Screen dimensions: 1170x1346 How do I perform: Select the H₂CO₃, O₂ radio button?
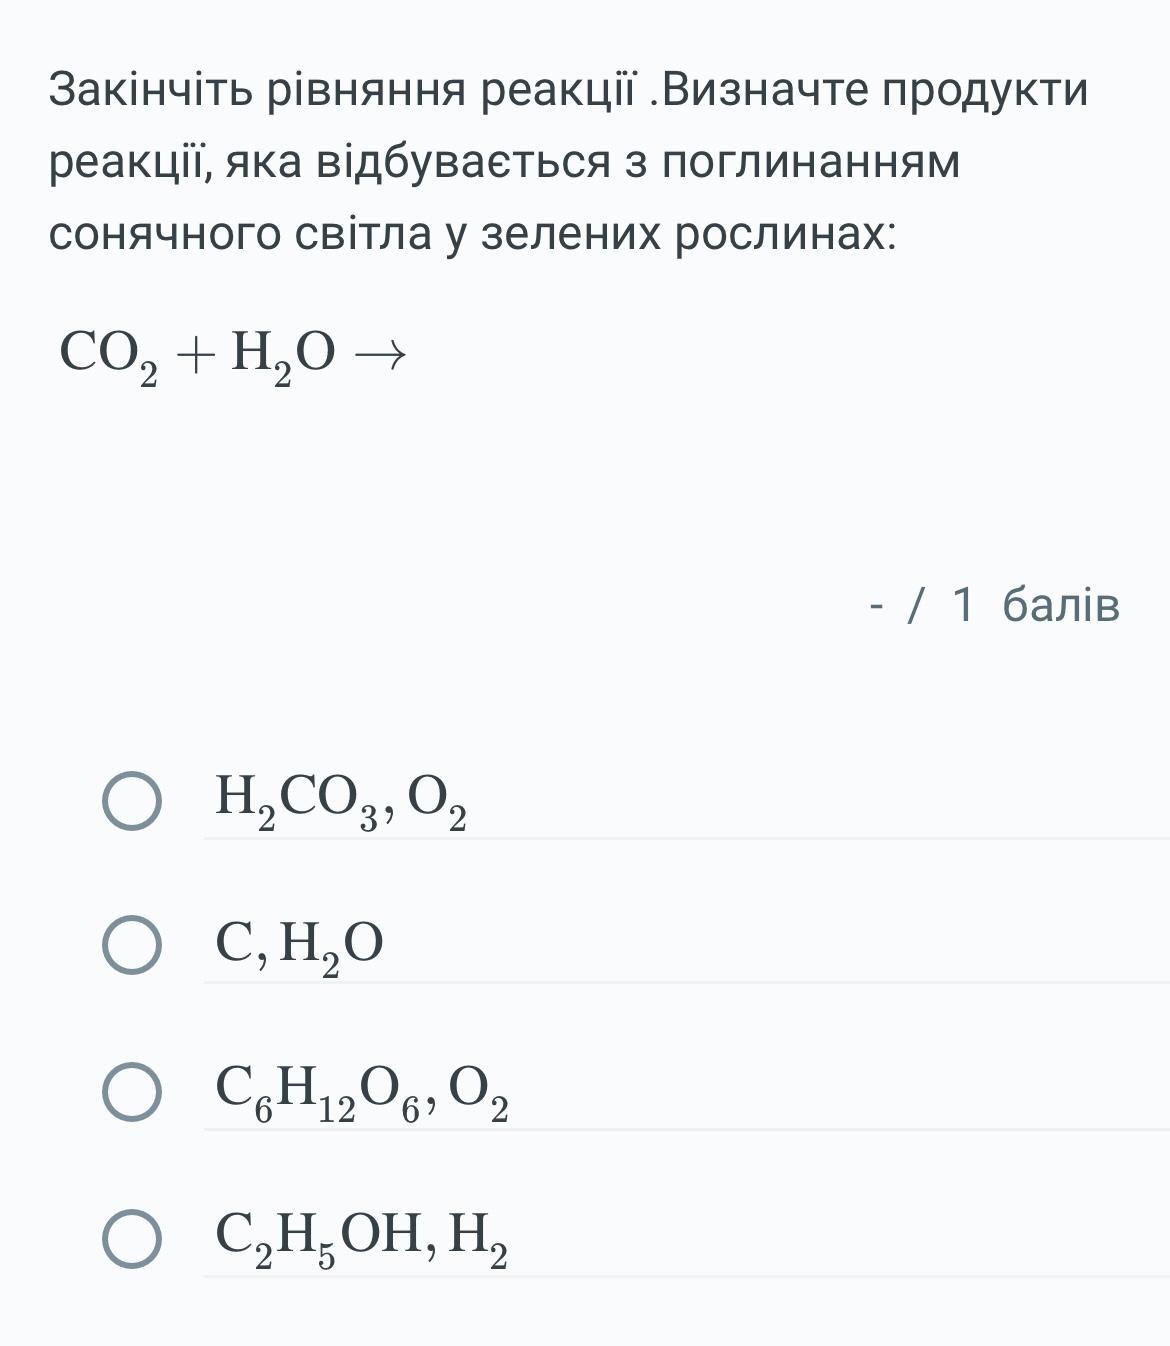[131, 801]
